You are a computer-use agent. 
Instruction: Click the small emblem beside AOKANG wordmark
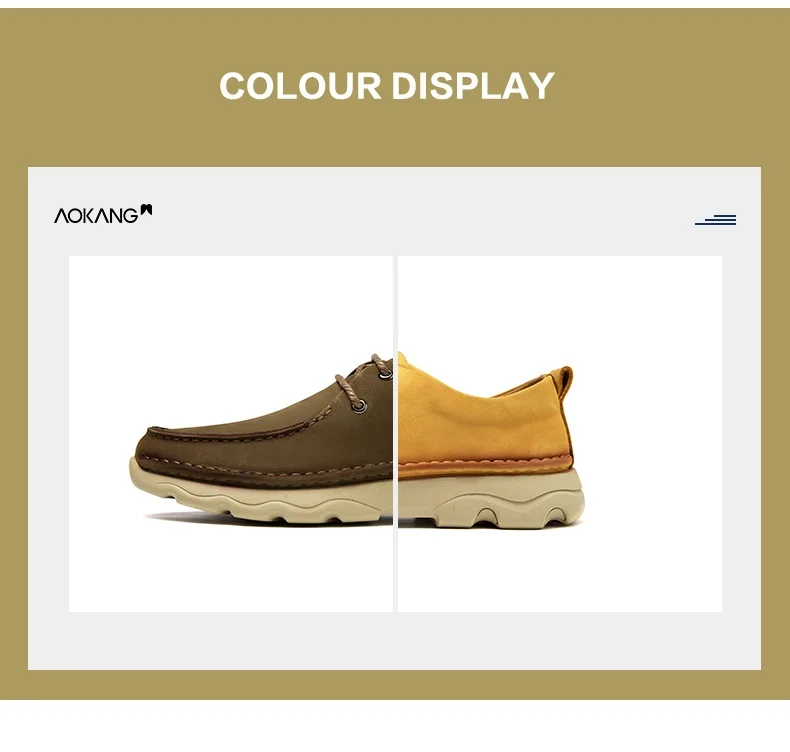point(146,210)
